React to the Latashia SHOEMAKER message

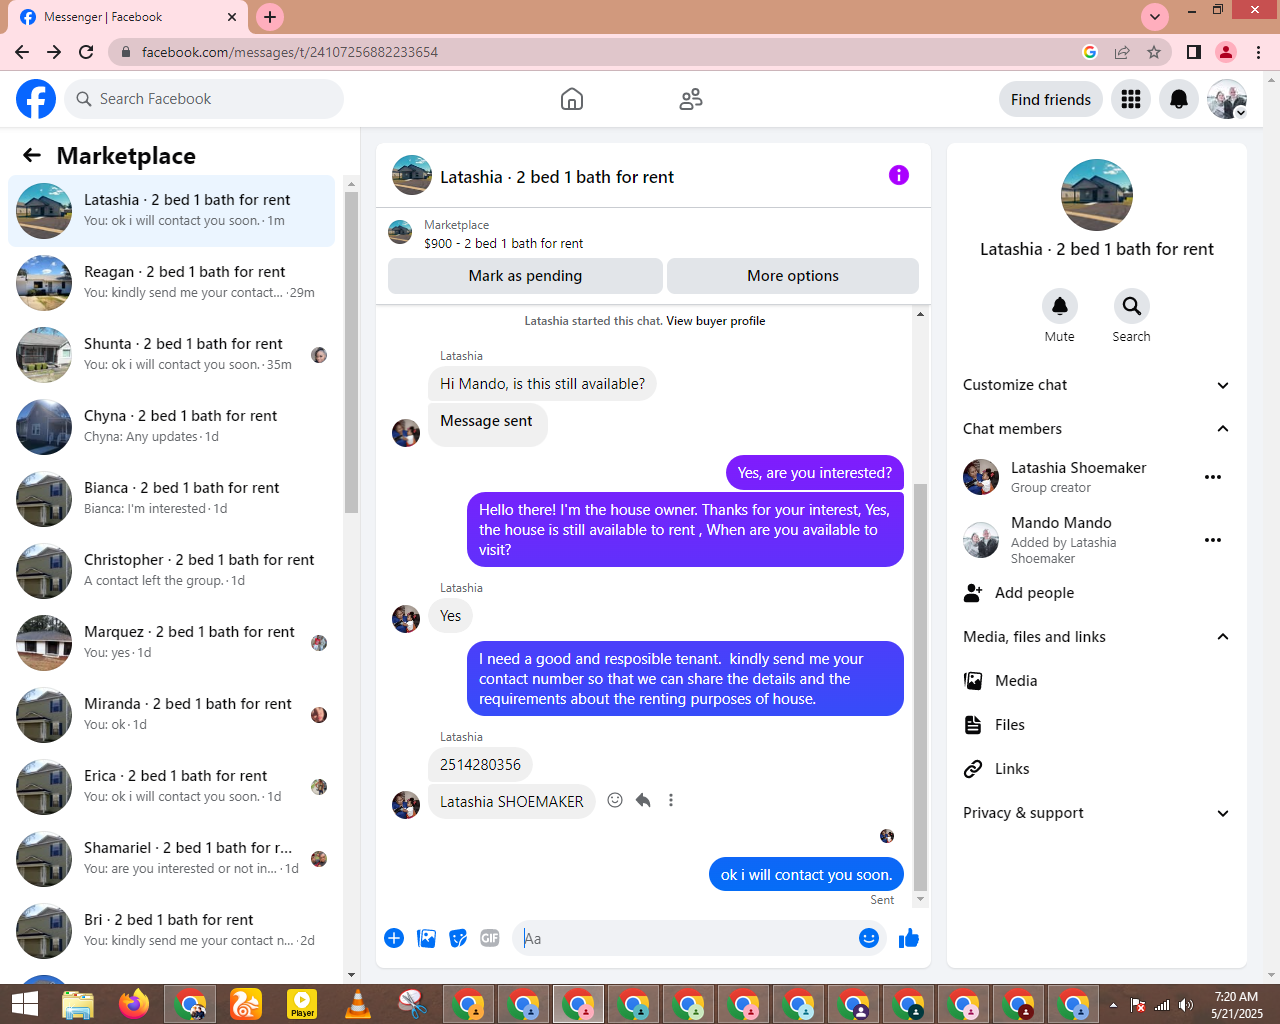coord(615,800)
